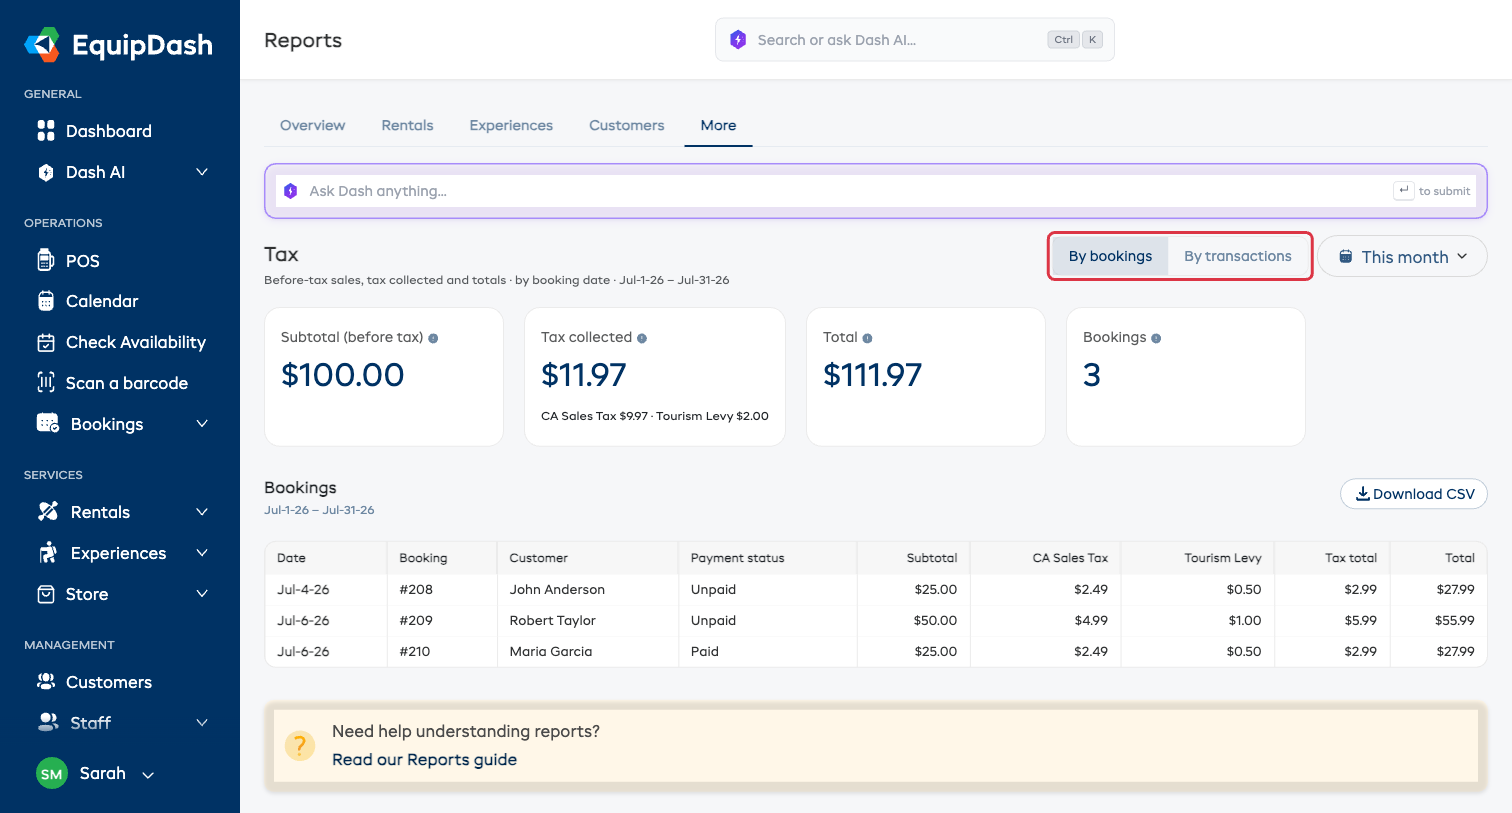Open the Customers reports tab
Screen dimensions: 1512x813
[627, 125]
